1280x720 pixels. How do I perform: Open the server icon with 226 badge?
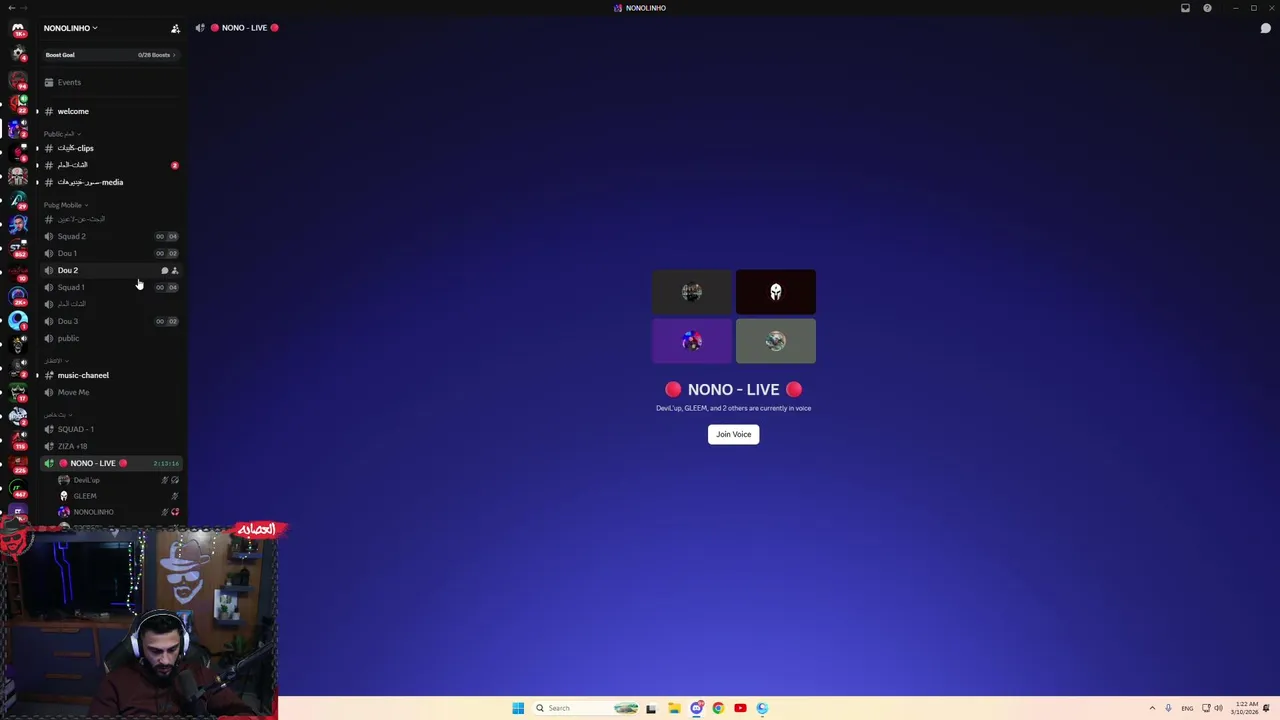point(18,464)
